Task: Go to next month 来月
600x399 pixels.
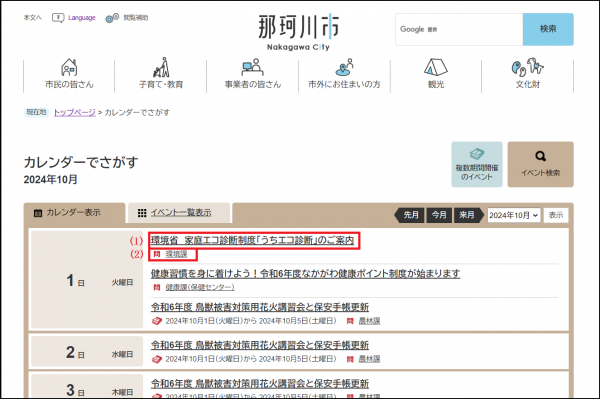Action: click(x=468, y=215)
